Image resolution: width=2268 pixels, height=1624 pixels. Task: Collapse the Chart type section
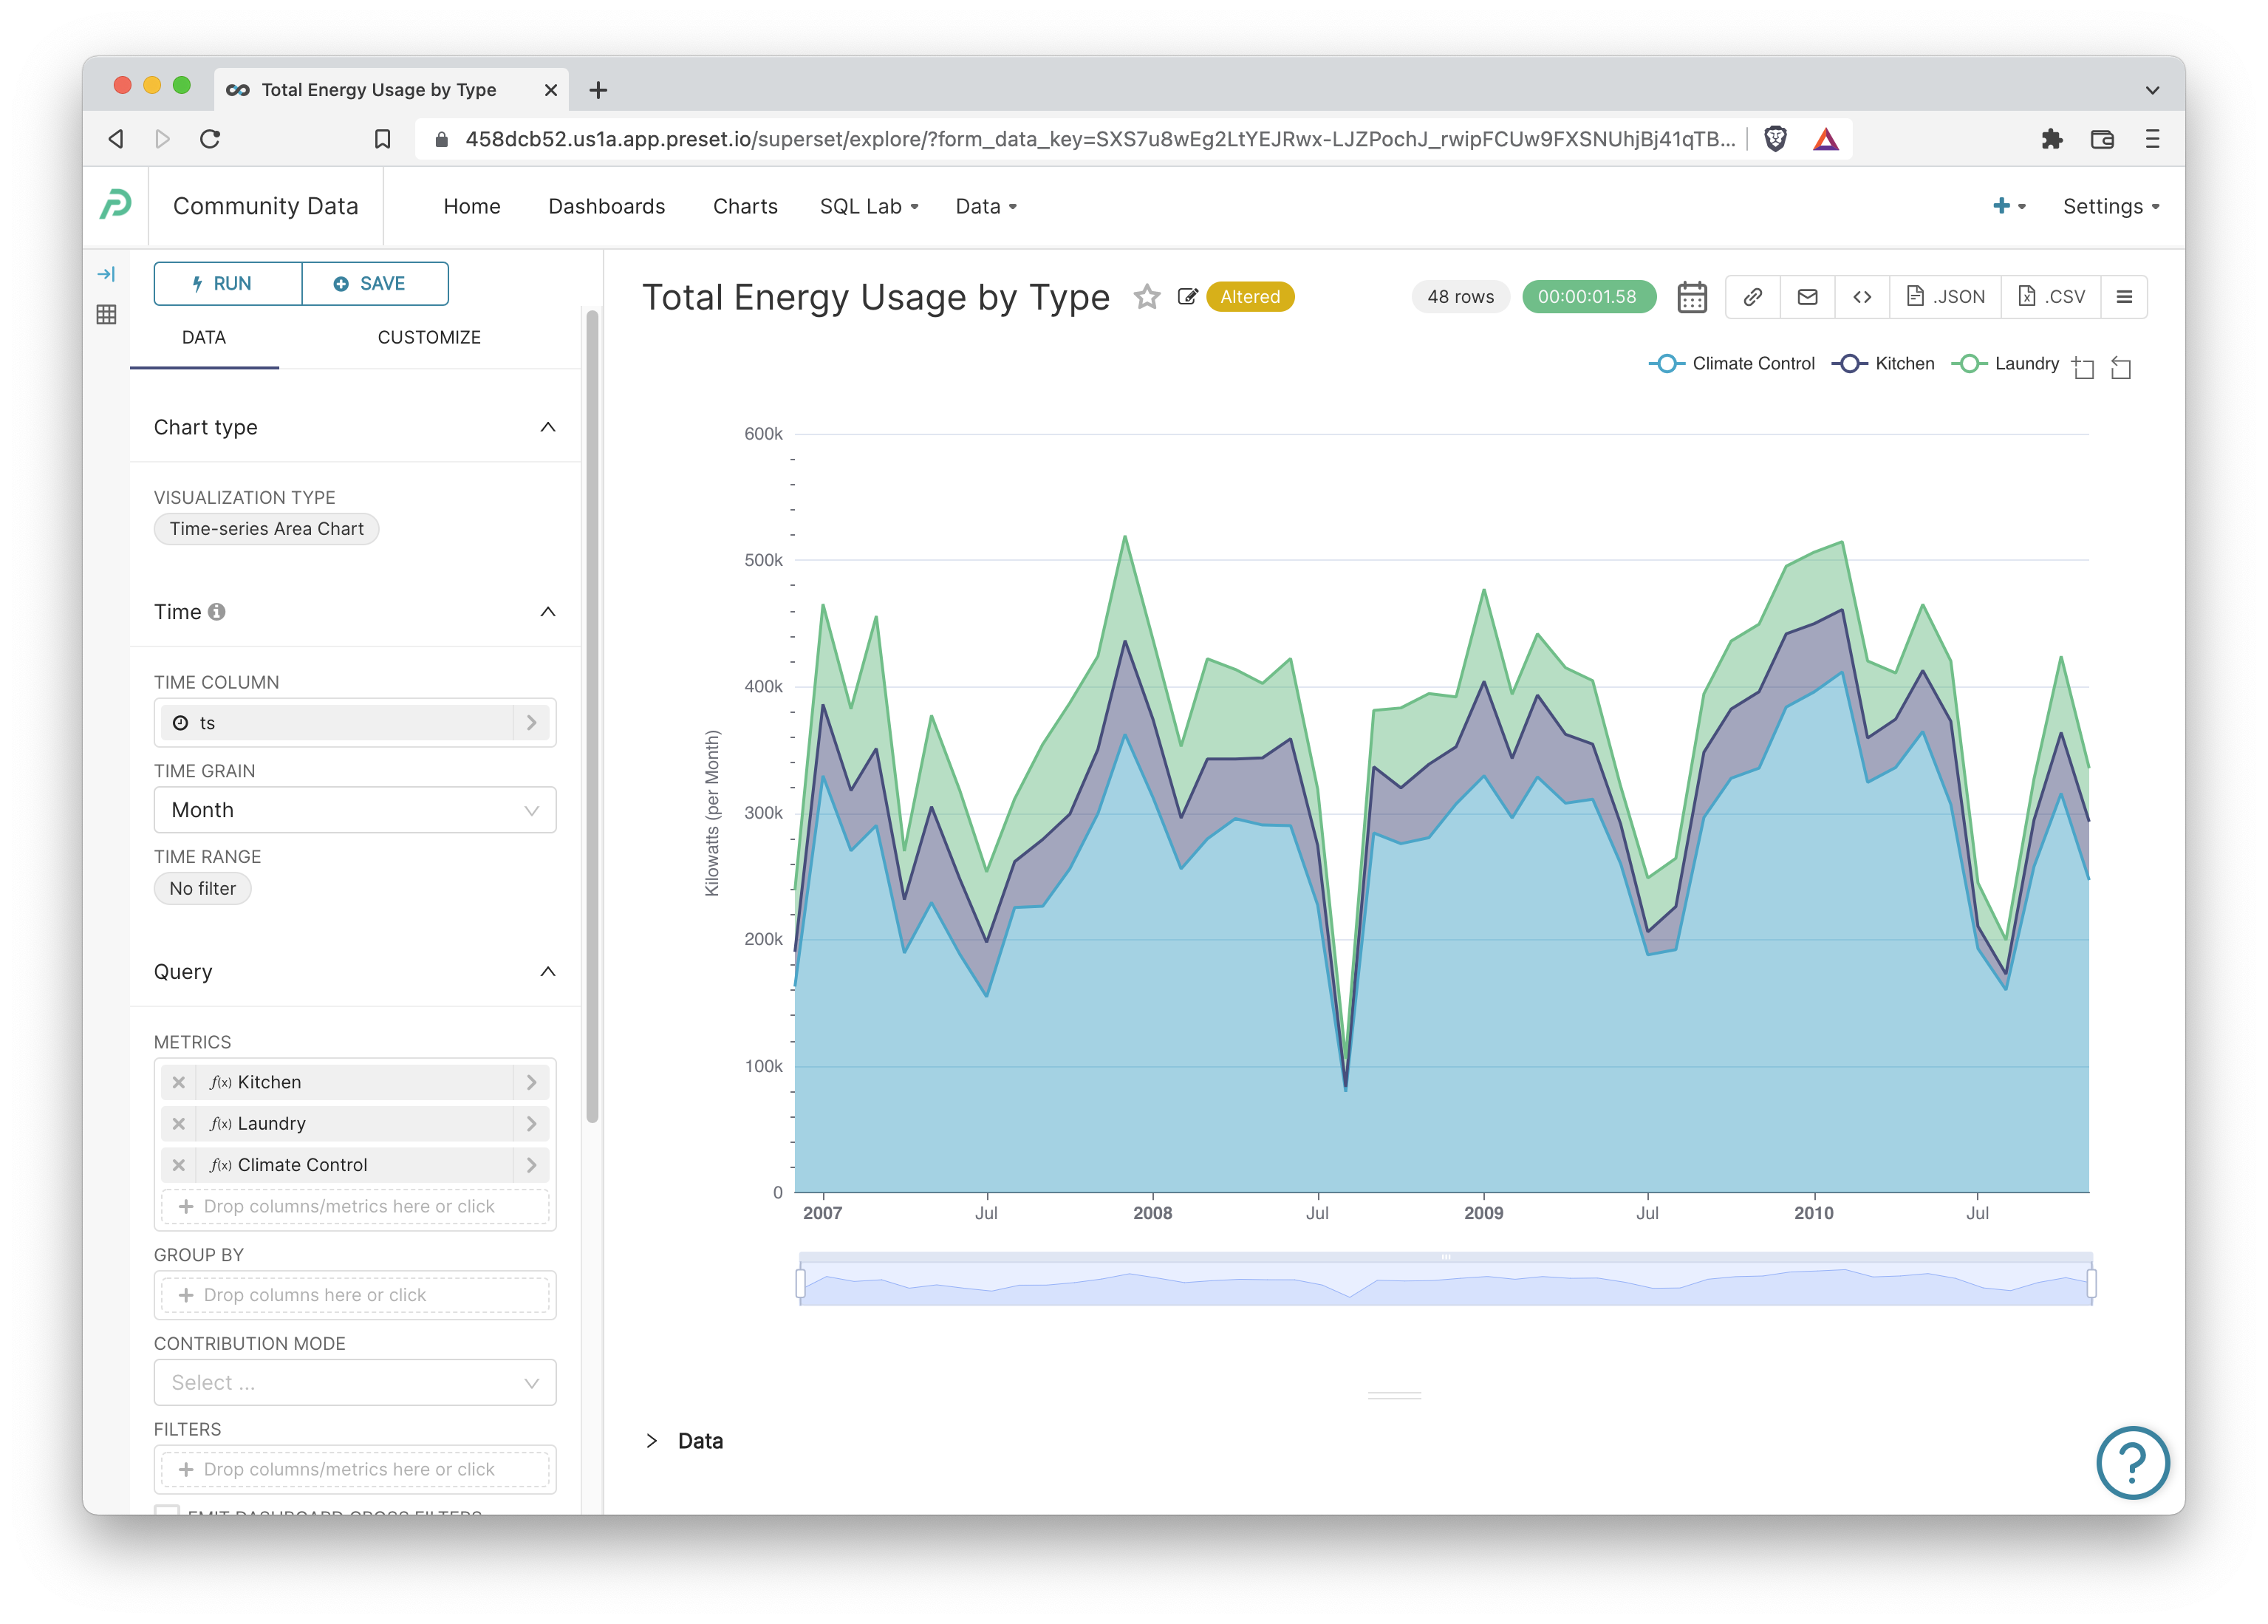(x=547, y=427)
